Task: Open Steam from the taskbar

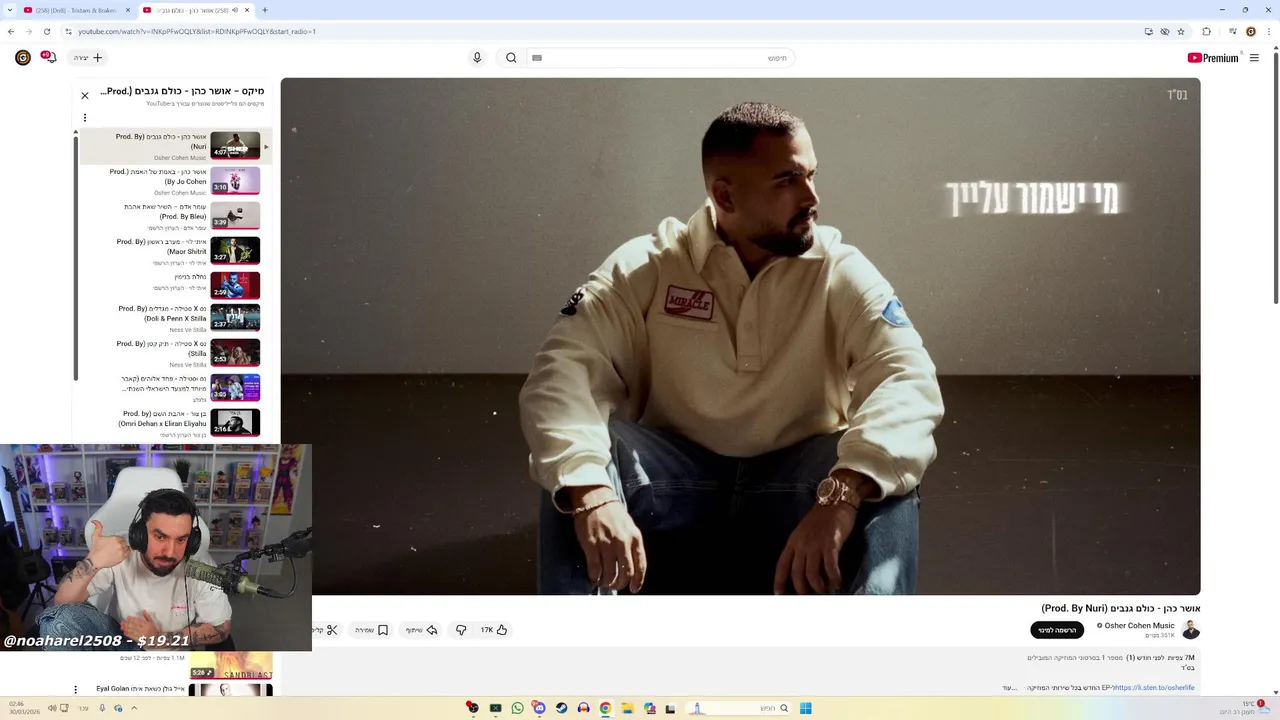Action: [561, 708]
